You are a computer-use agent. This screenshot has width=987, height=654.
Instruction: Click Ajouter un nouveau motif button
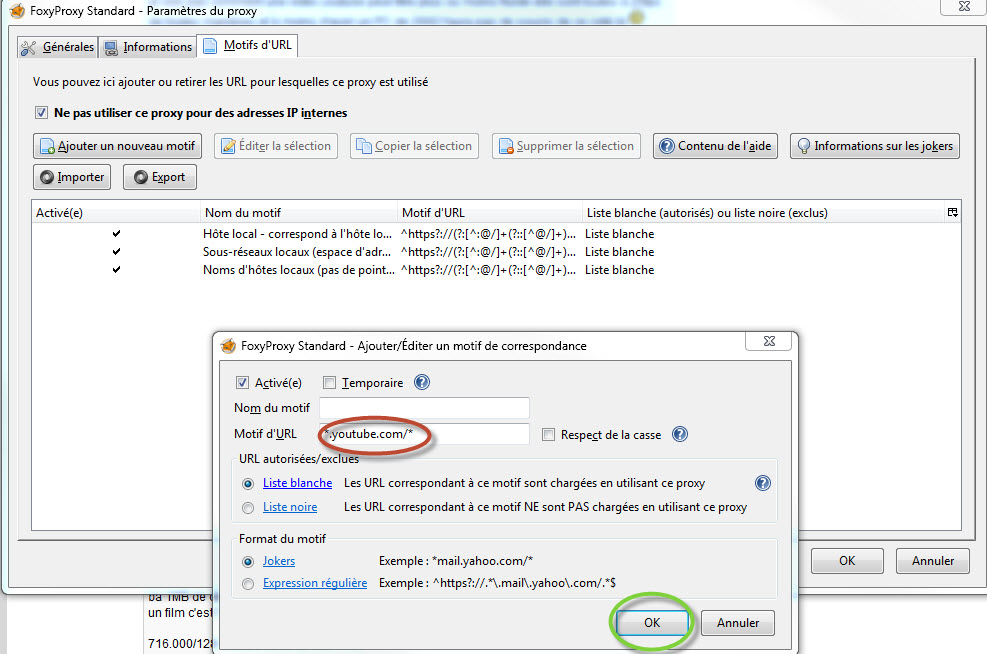coord(118,146)
